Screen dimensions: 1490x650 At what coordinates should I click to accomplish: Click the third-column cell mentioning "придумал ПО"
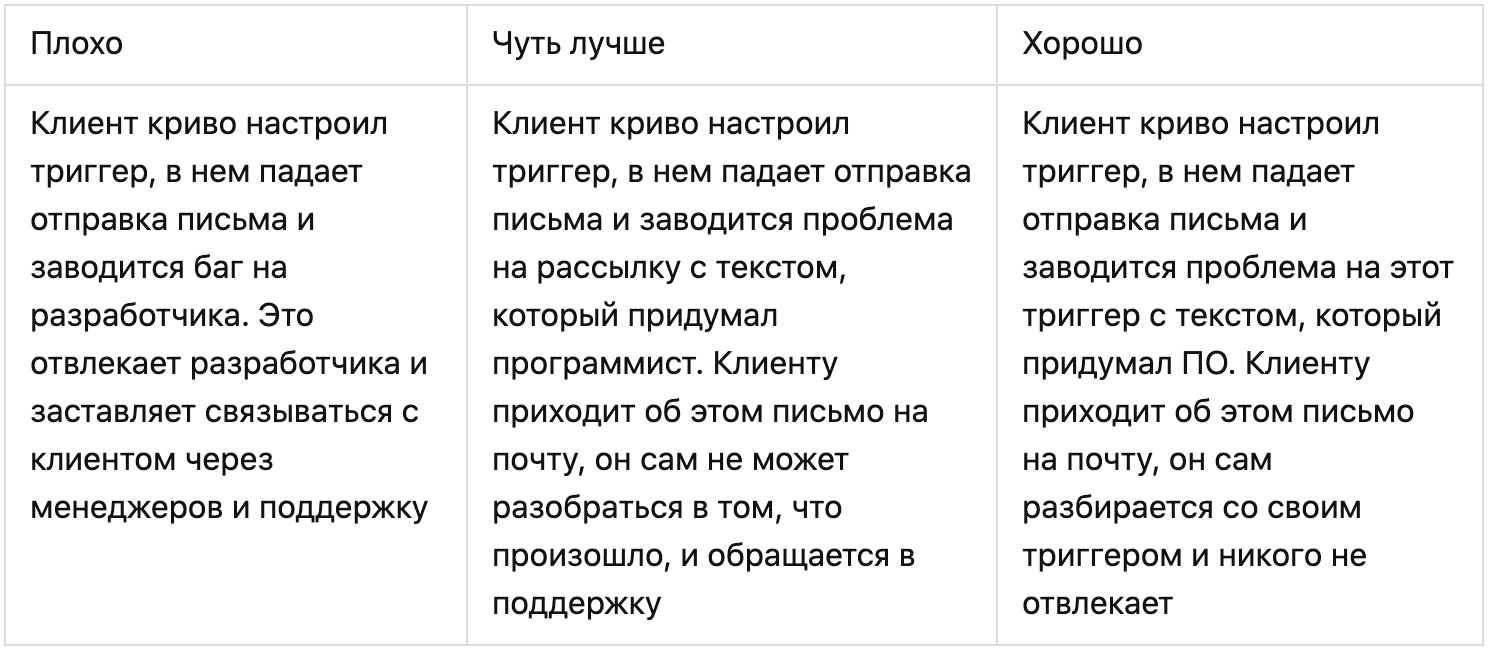coord(1240,364)
